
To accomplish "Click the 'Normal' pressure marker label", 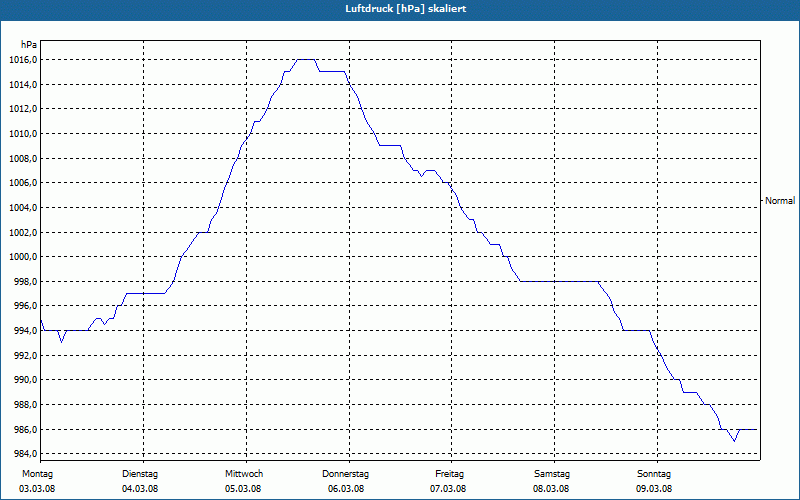I will 780,201.
